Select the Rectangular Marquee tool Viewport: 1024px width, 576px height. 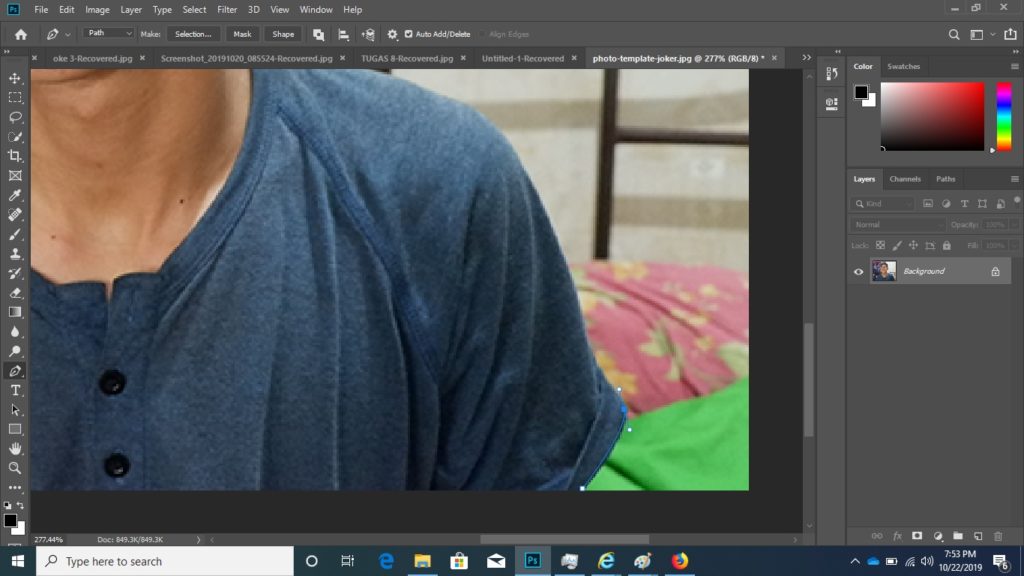coord(15,98)
